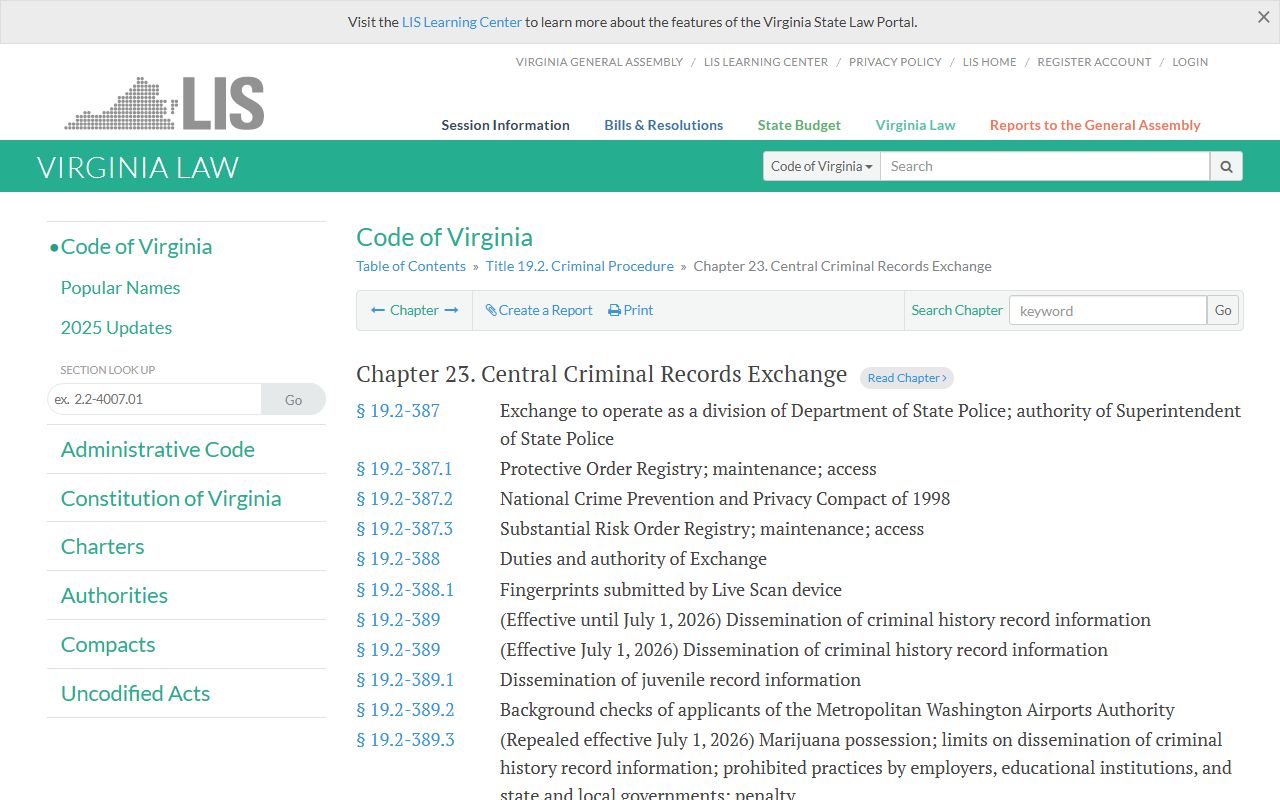Open Popular Names in sidebar
Image resolution: width=1280 pixels, height=800 pixels.
pos(120,287)
